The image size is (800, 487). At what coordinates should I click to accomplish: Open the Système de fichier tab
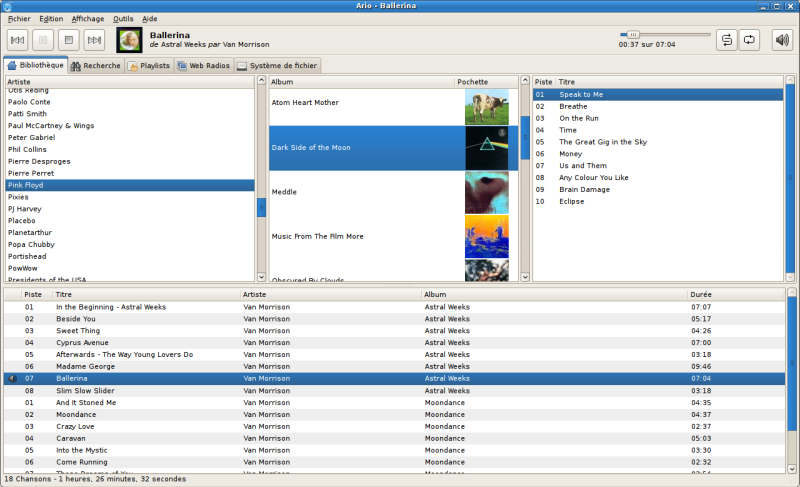tap(277, 66)
